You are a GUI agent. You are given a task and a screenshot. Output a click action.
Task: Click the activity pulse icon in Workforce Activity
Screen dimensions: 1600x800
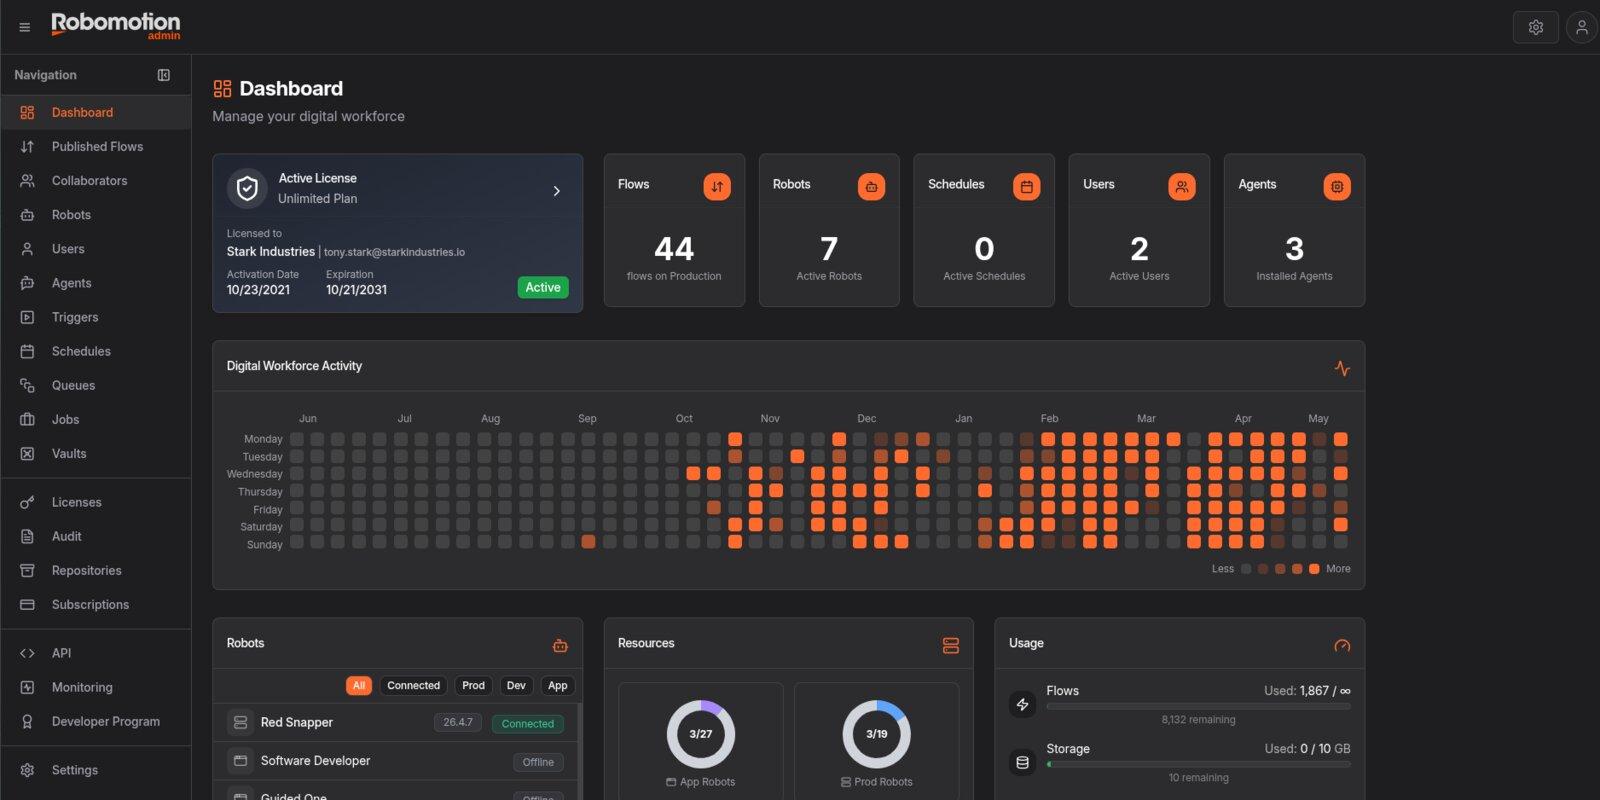point(1342,368)
